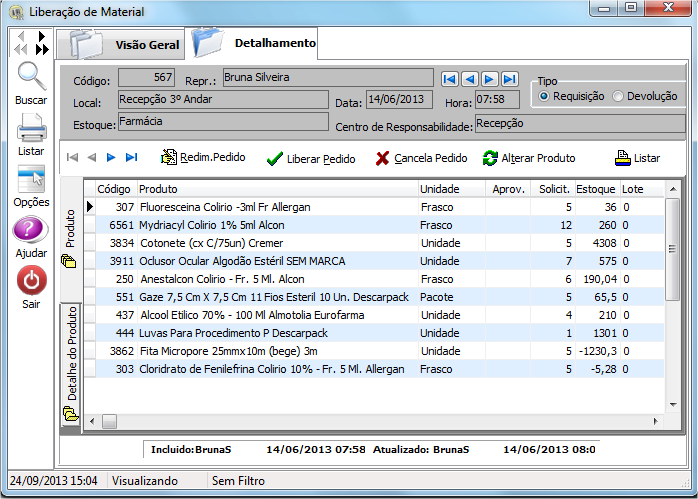
Task: Click the Redim.Pedido toolbar button
Action: [203, 158]
